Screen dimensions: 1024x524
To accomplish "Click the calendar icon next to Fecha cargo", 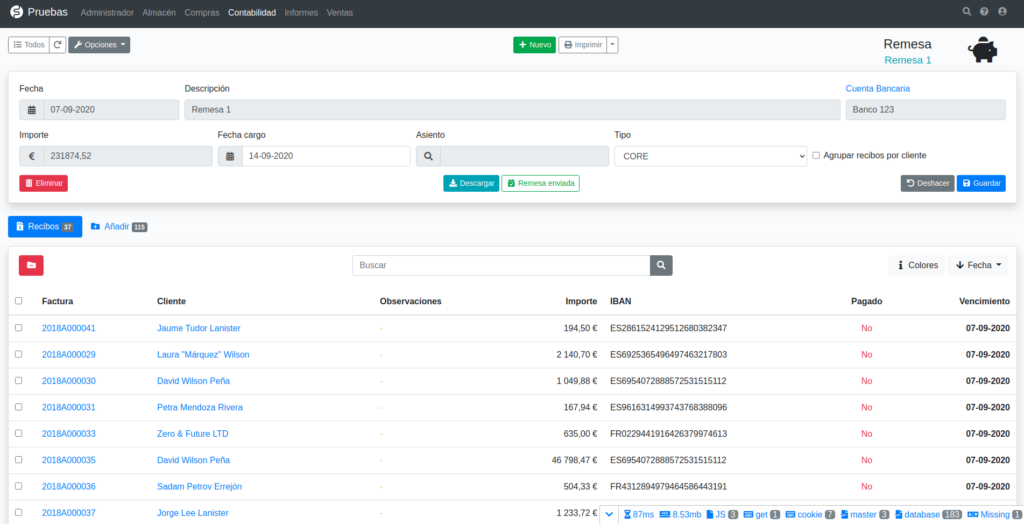I will 230,156.
